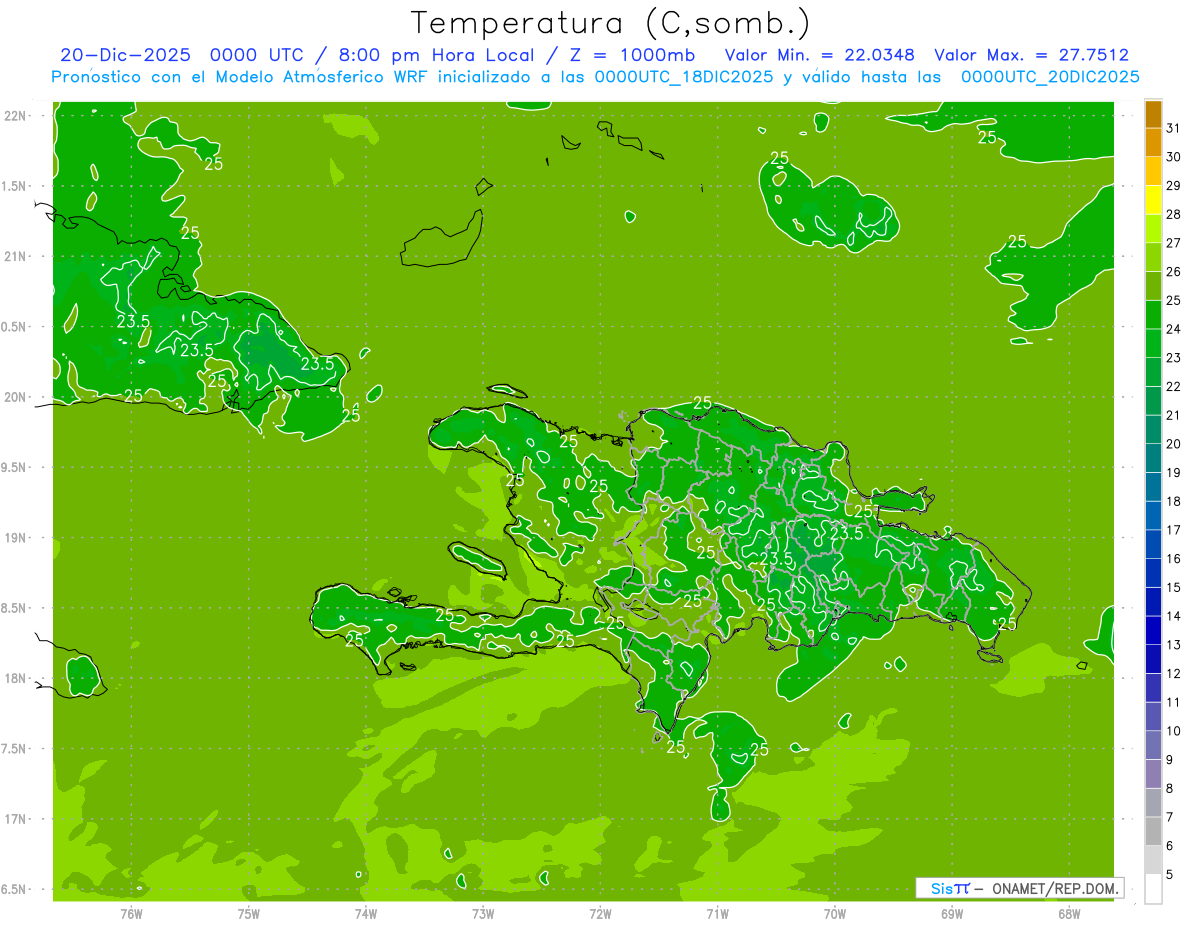Image resolution: width=1200 pixels, height=927 pixels.
Task: Click the brown-orange swatch at the legend top
Action: (1153, 114)
